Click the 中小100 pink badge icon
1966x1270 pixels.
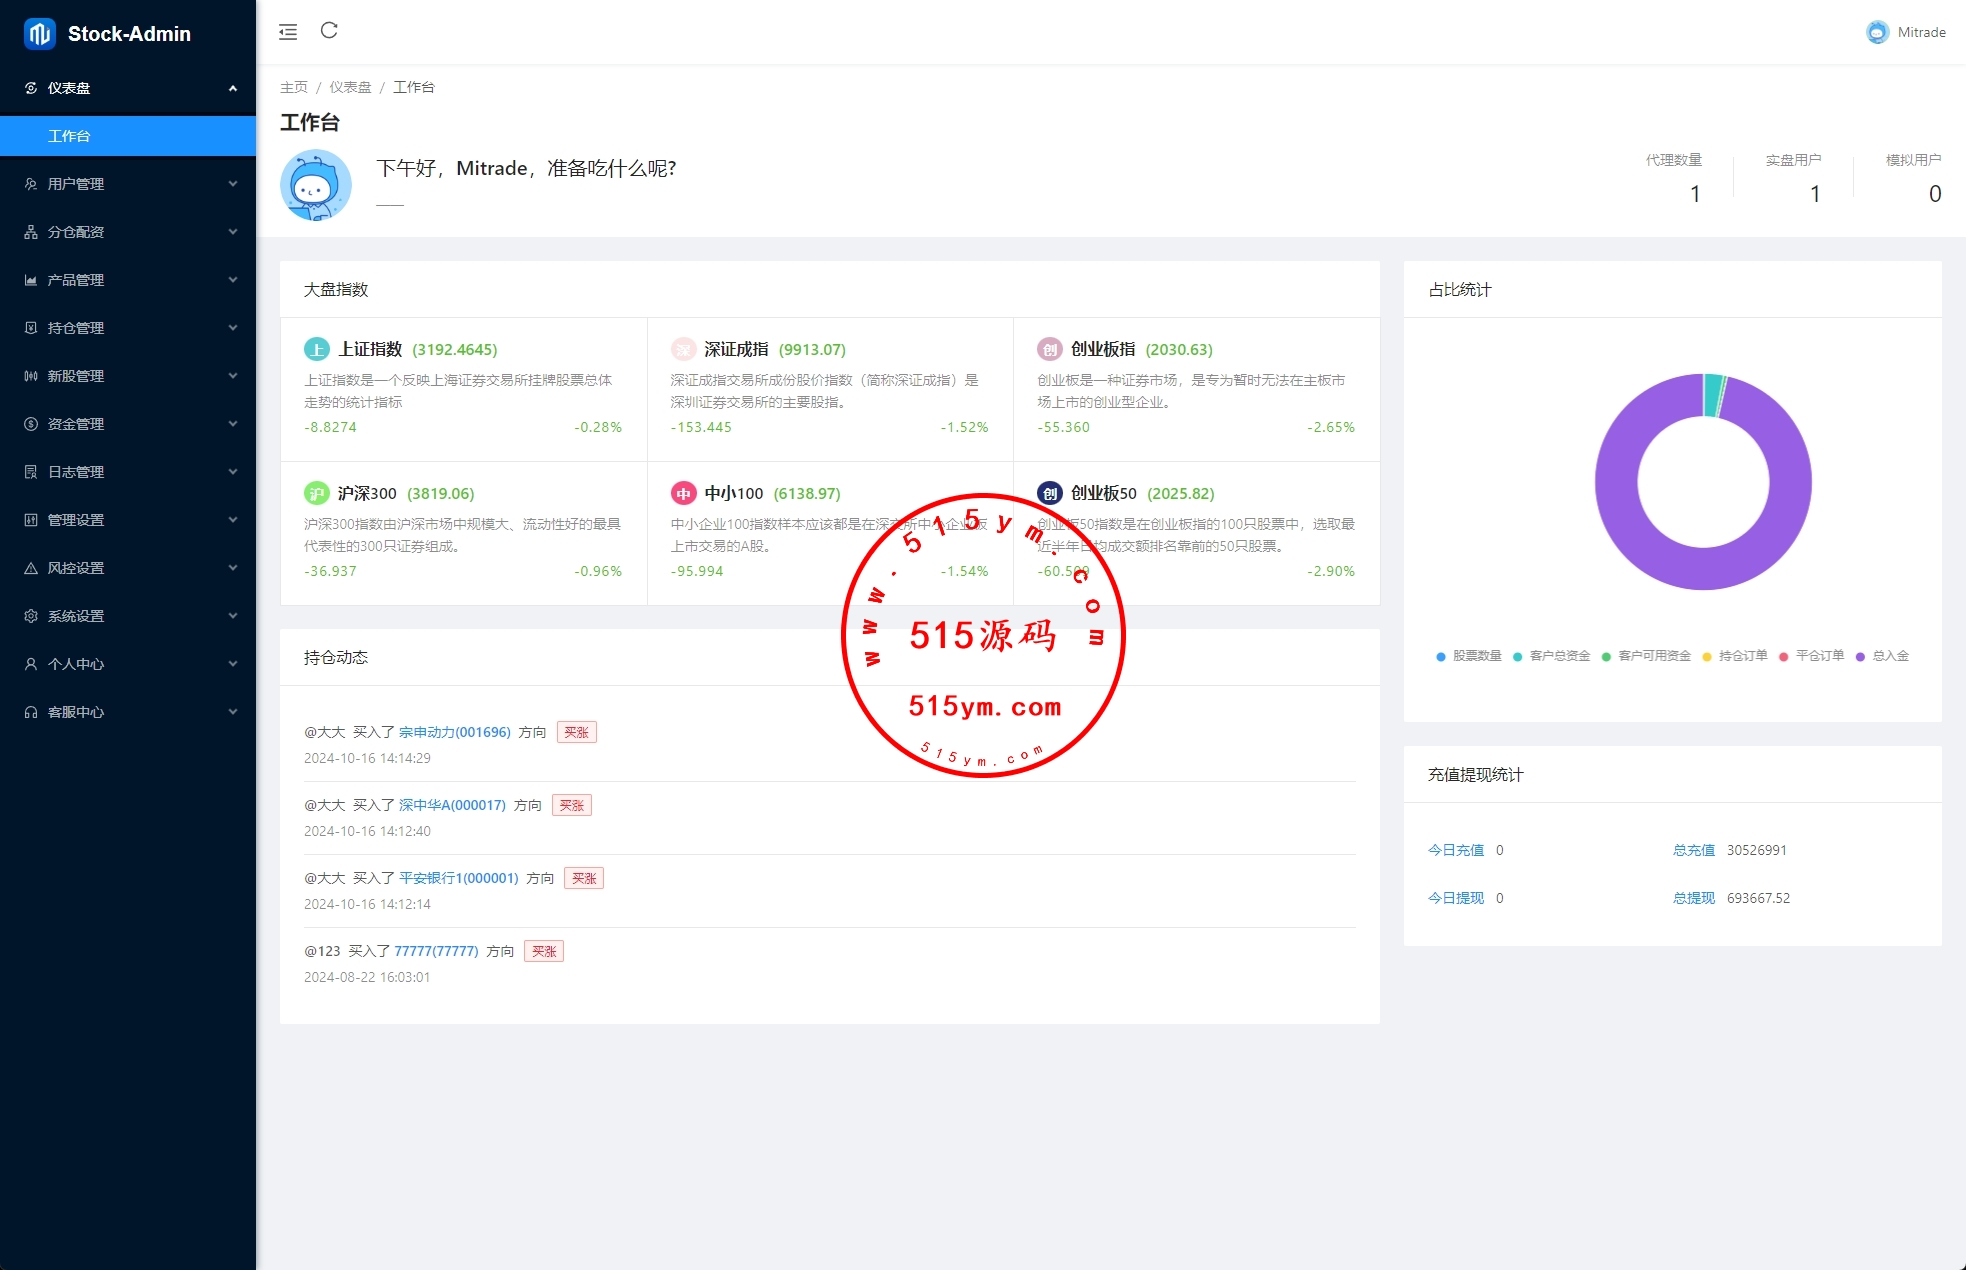click(x=683, y=493)
